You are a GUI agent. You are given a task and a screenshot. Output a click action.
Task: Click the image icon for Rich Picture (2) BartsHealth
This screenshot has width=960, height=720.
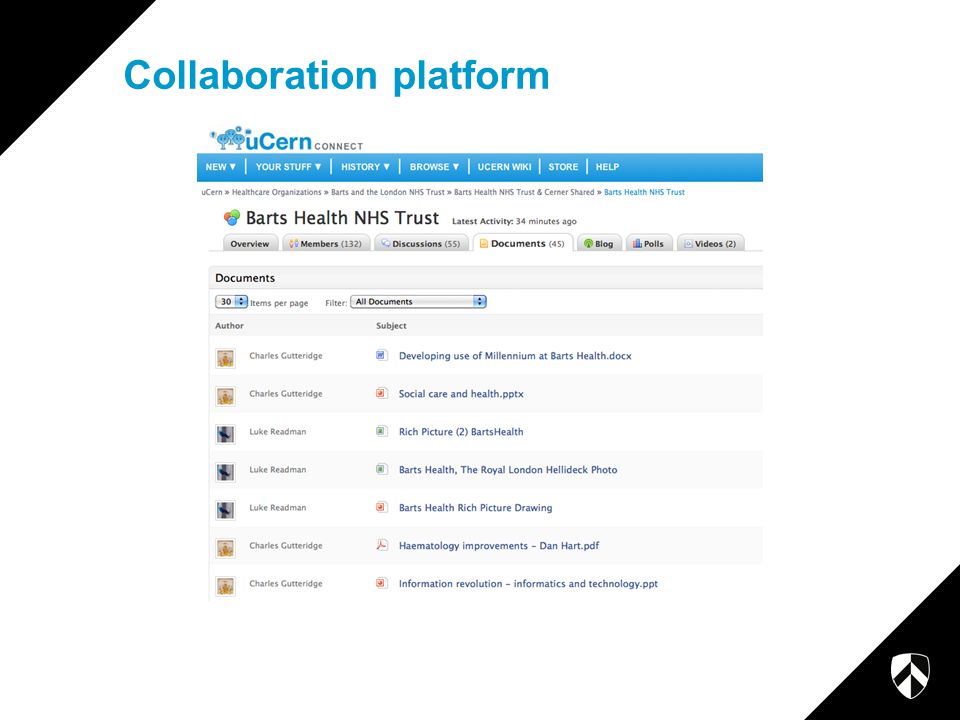381,431
